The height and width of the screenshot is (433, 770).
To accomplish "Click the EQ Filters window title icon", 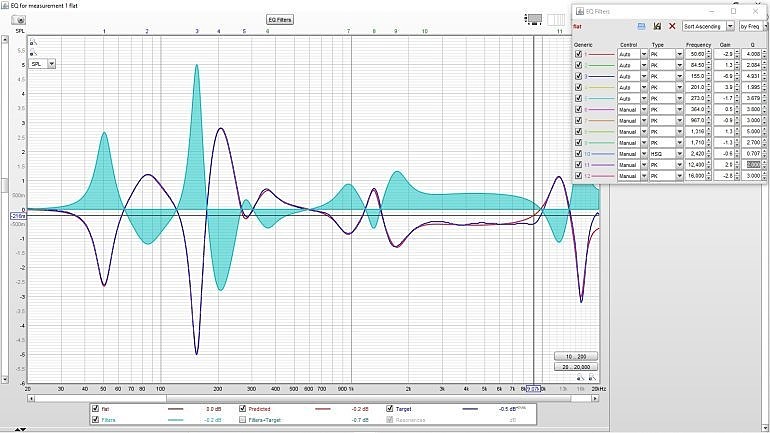I will coord(579,11).
